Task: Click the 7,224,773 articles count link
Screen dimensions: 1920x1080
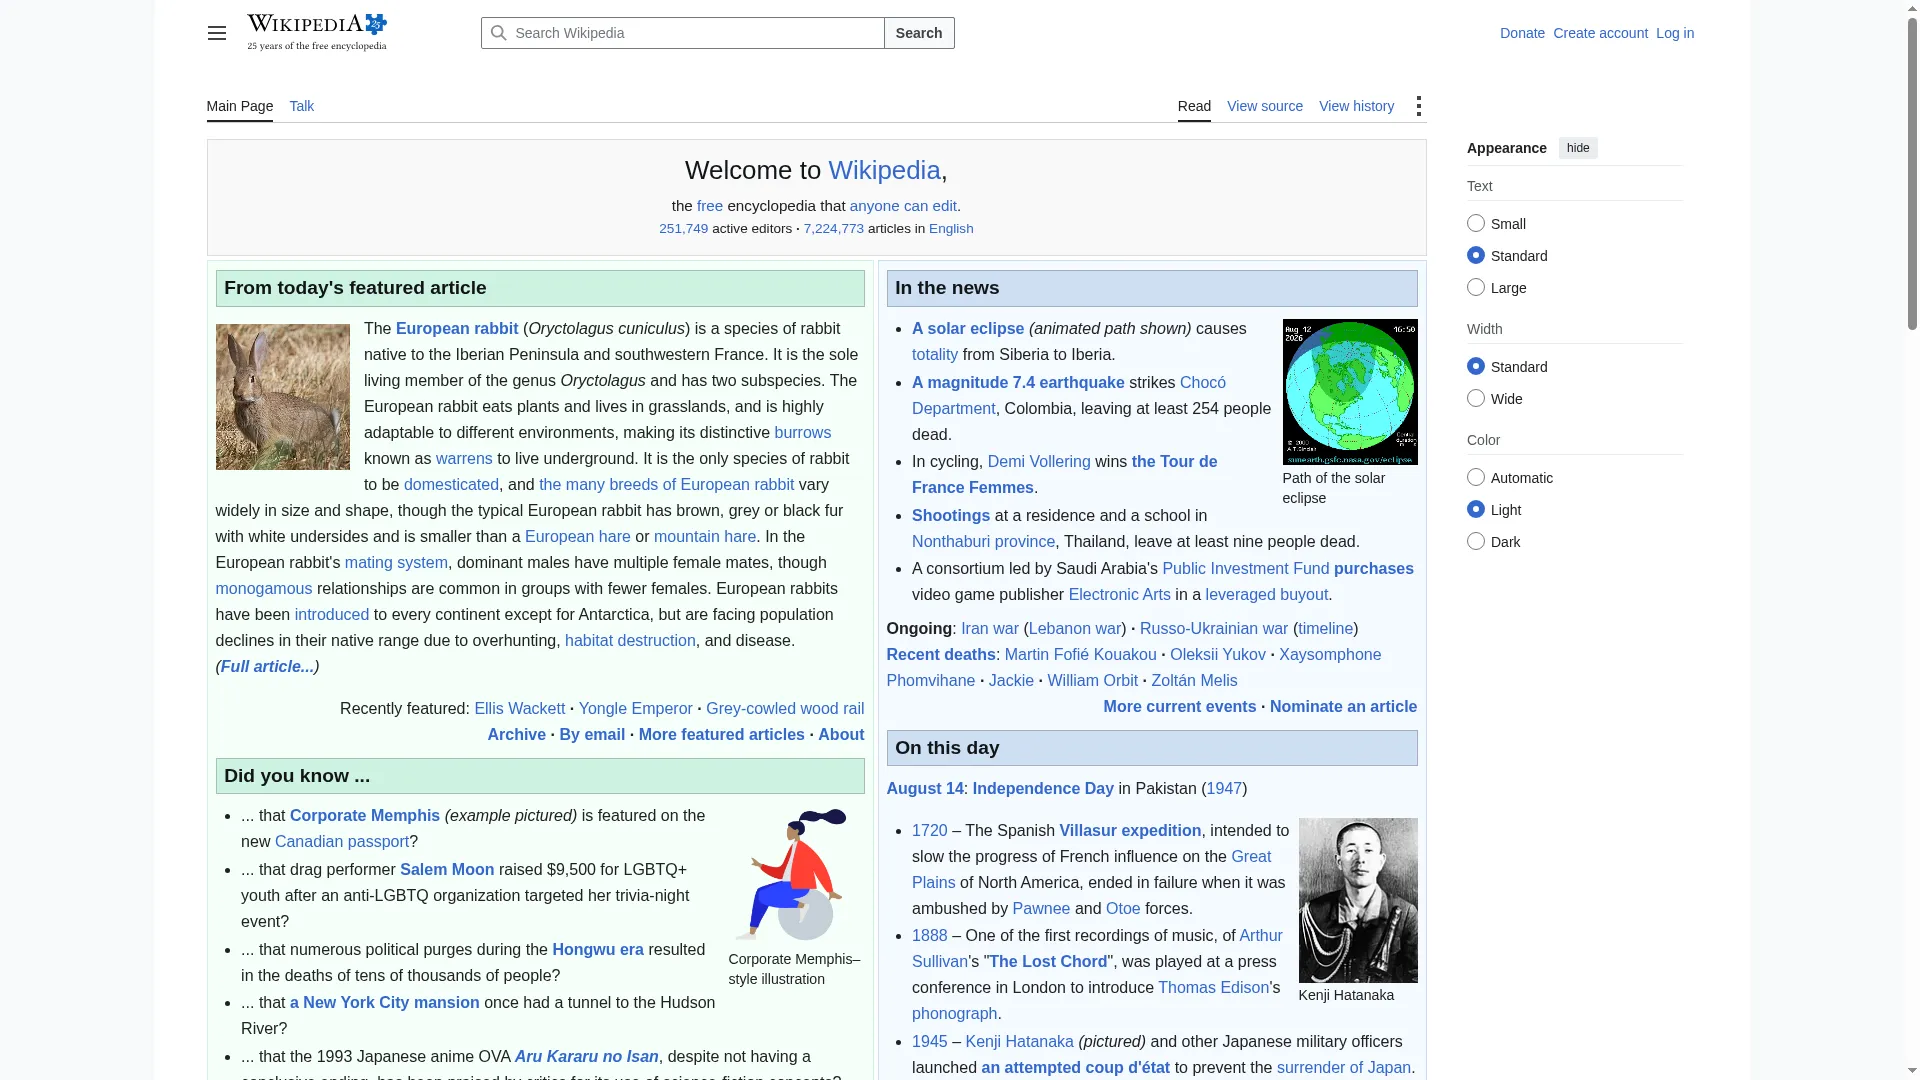Action: (x=834, y=228)
